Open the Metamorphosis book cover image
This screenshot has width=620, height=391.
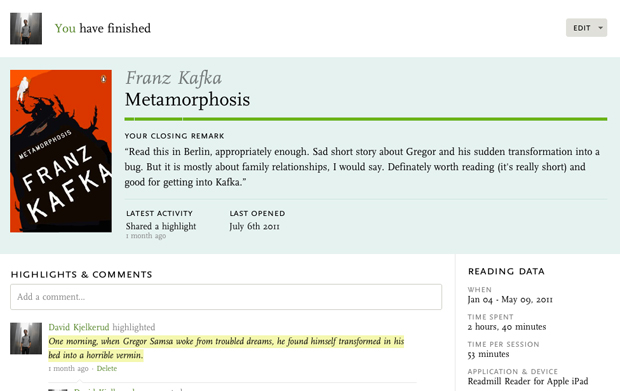[61, 151]
